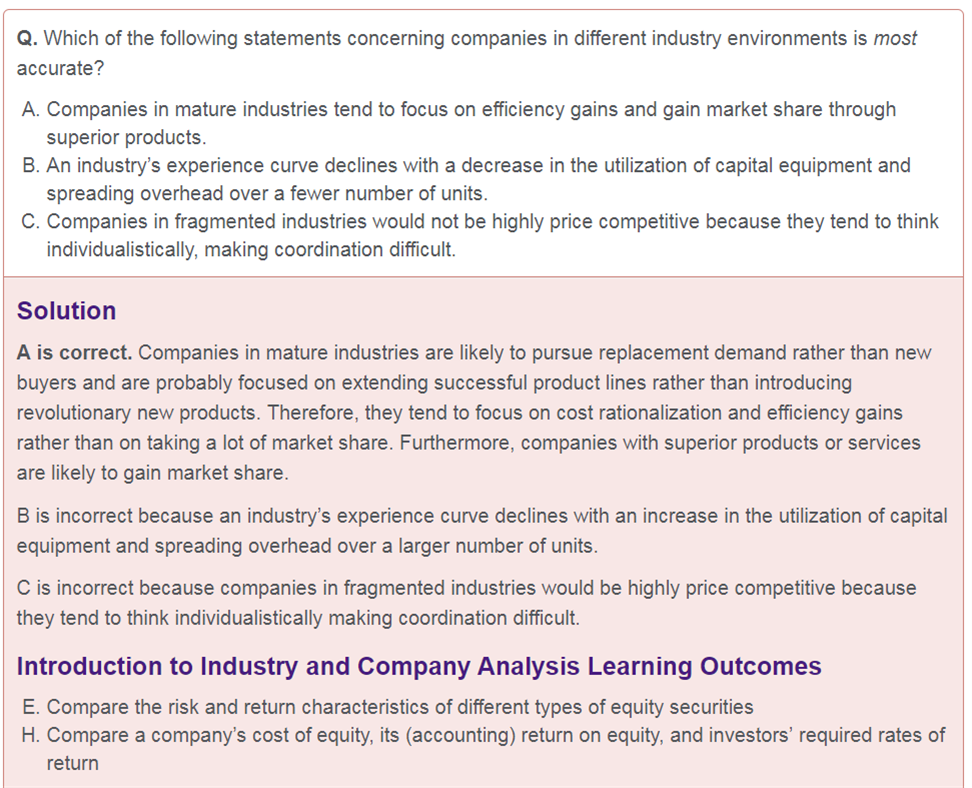
Task: Click the letter 'A.' option marker
Action: point(31,109)
